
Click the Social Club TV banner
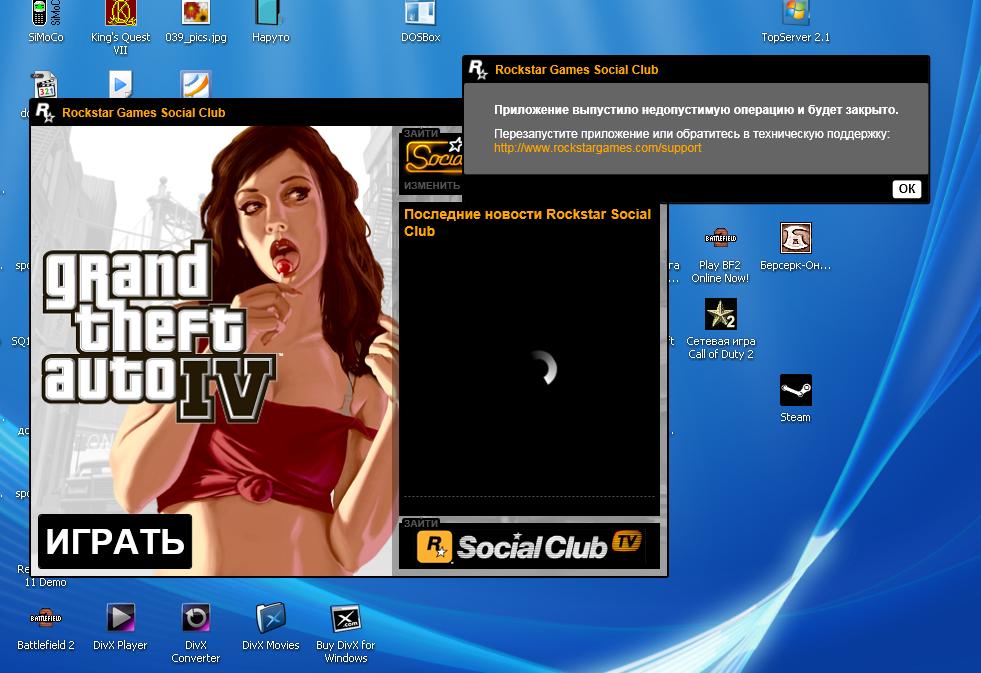coord(529,545)
